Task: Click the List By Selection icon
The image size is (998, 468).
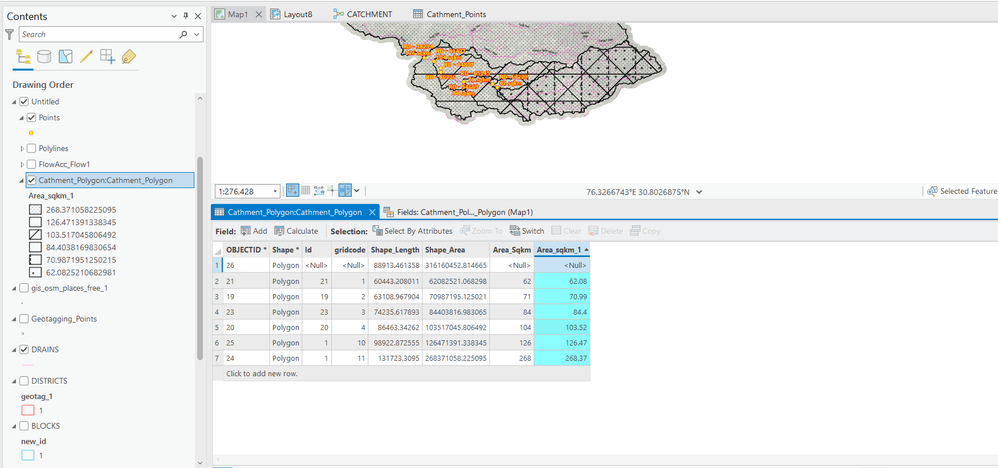Action: (x=65, y=57)
